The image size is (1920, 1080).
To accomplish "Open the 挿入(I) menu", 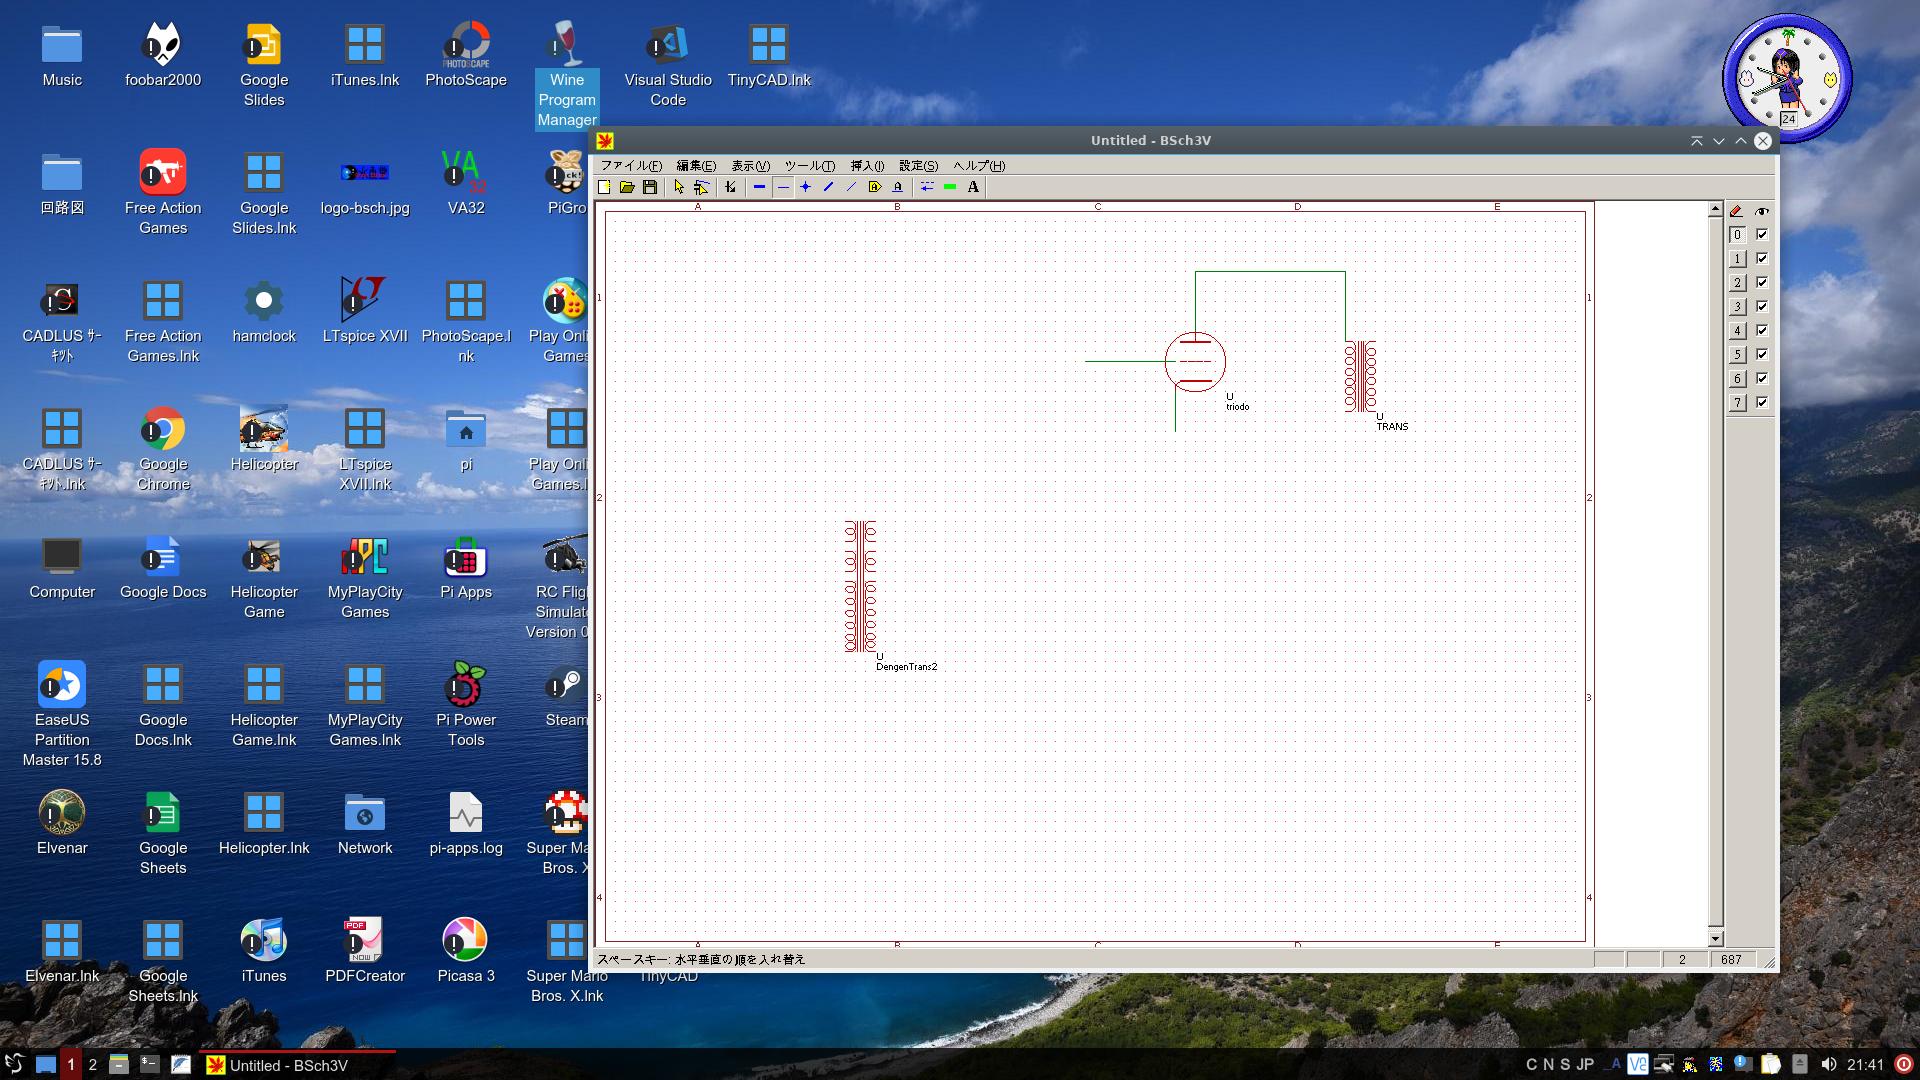I will [867, 166].
